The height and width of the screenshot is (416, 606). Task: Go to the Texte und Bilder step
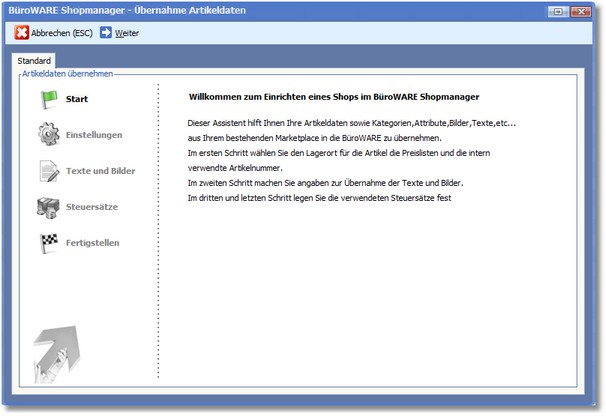[100, 171]
